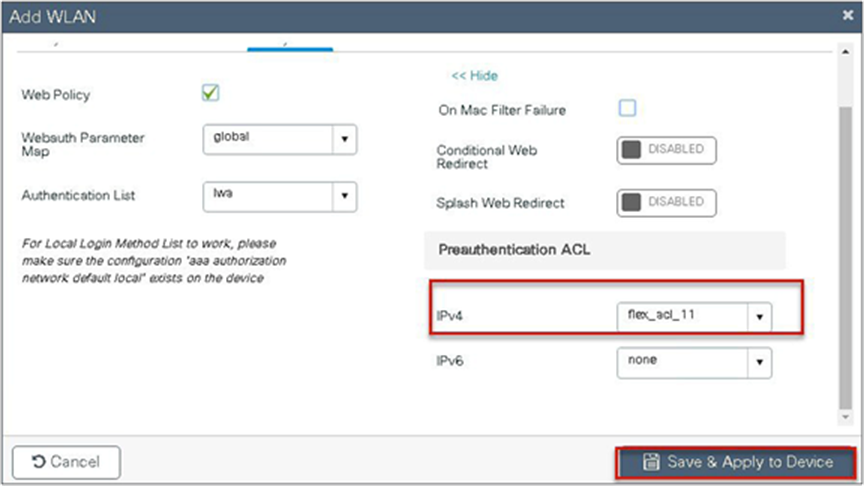Click the Splash Web Redirect label
864x486 pixels.
click(x=501, y=203)
